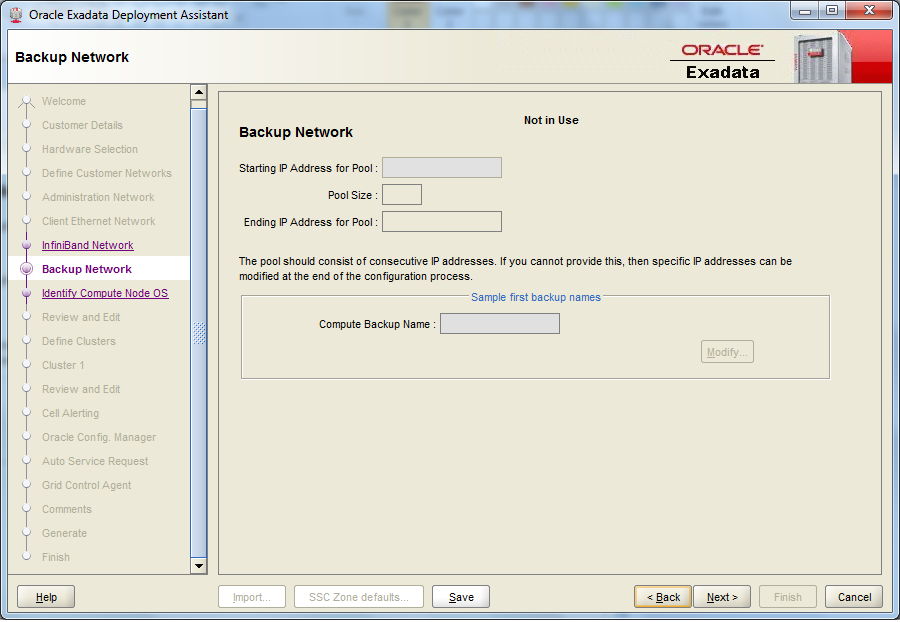Click the 'Sample first backup names' group title
This screenshot has height=622, width=900.
[536, 297]
